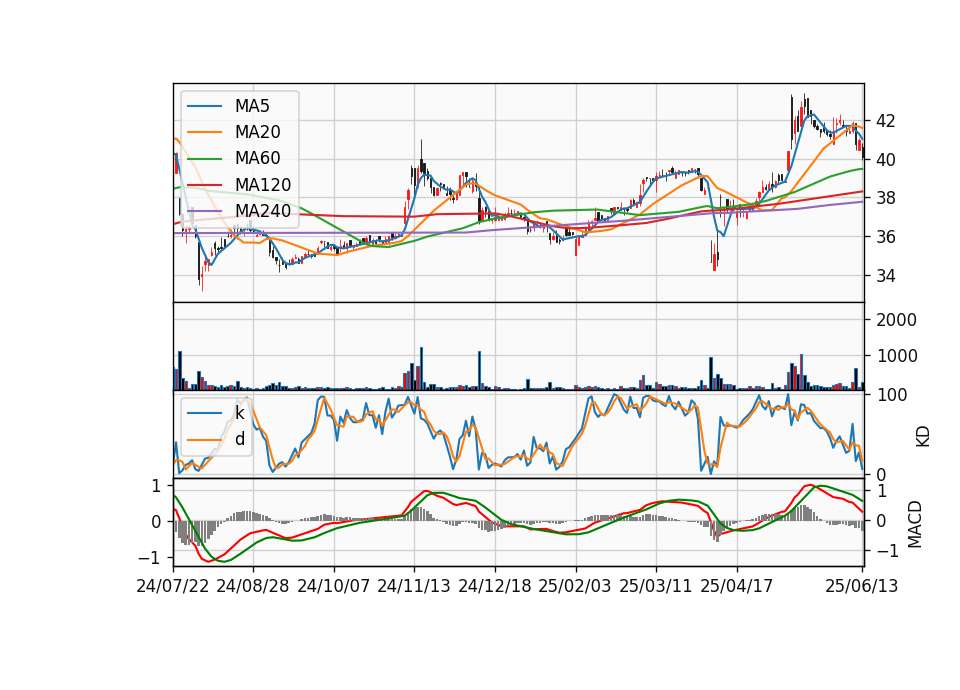
Task: Click the price axis value 36
Action: (885, 237)
